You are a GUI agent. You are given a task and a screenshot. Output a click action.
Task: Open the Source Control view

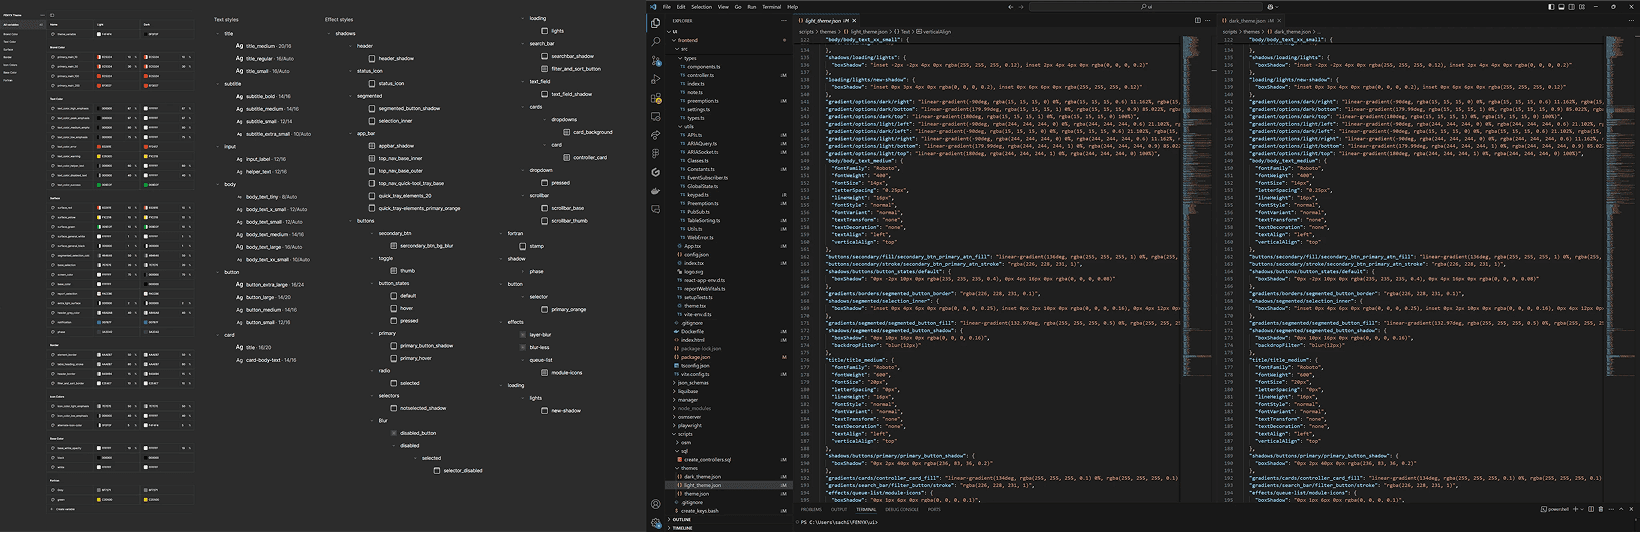tap(656, 61)
